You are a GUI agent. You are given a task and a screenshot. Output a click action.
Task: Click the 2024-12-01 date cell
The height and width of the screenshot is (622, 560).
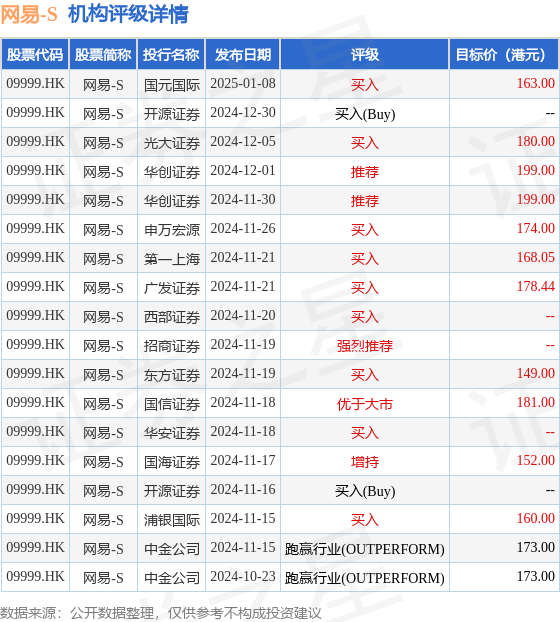pyautogui.click(x=243, y=171)
